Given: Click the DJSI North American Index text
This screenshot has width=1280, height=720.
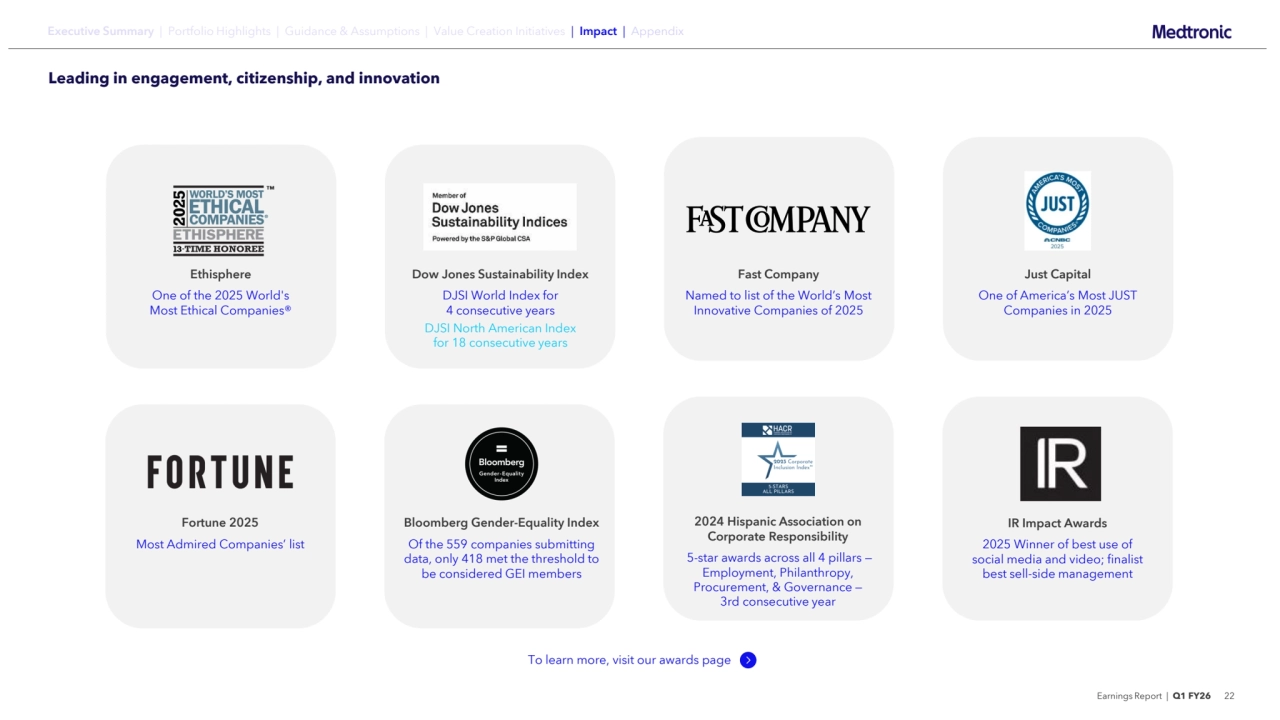Looking at the screenshot, I should [x=500, y=335].
